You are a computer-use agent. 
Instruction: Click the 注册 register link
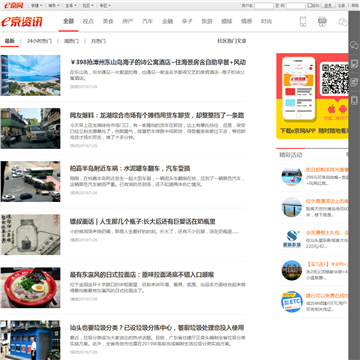(341, 5)
